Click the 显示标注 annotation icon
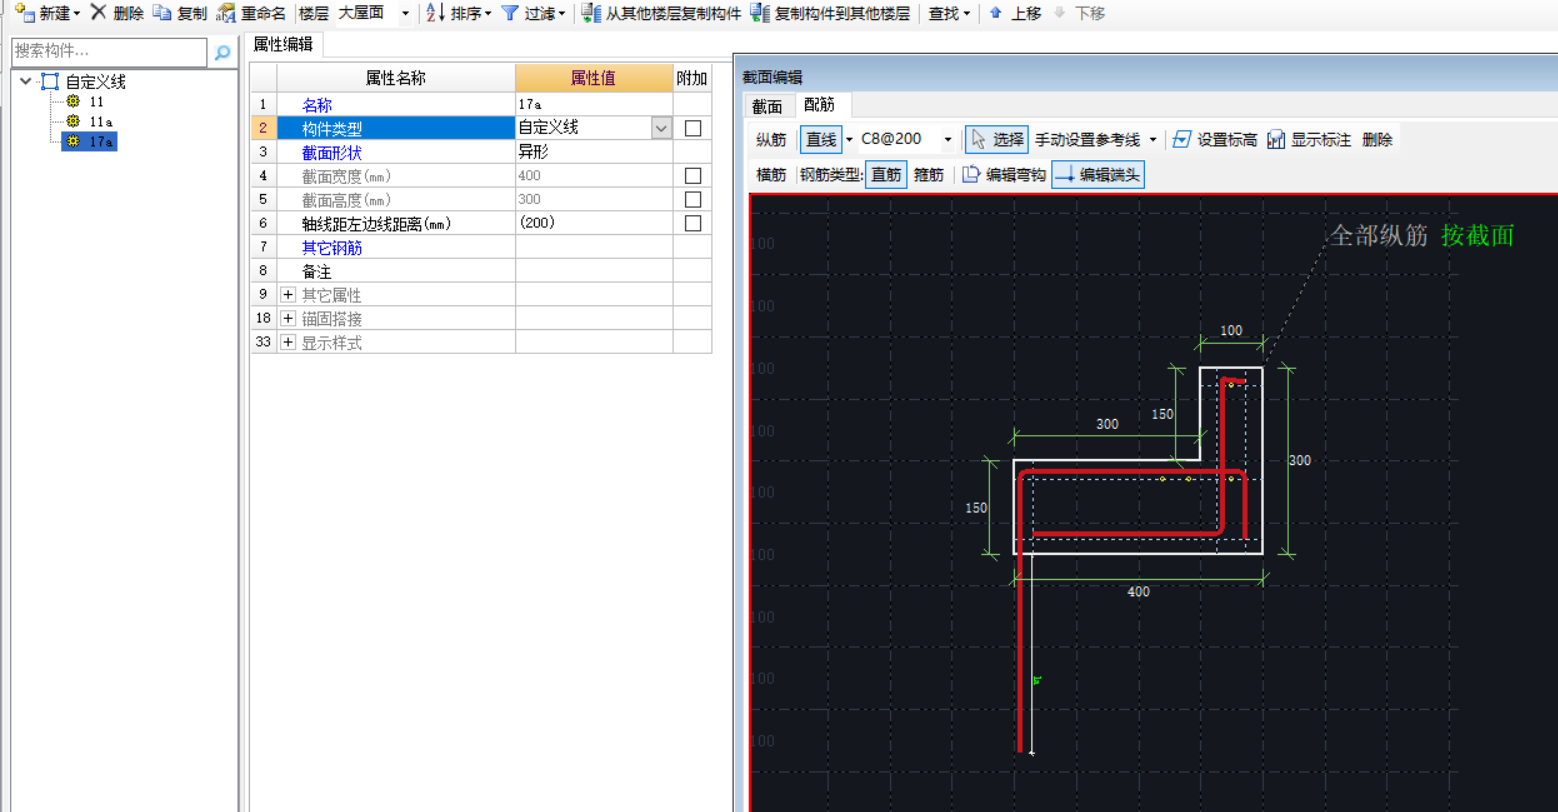The image size is (1558, 812). (x=1275, y=139)
